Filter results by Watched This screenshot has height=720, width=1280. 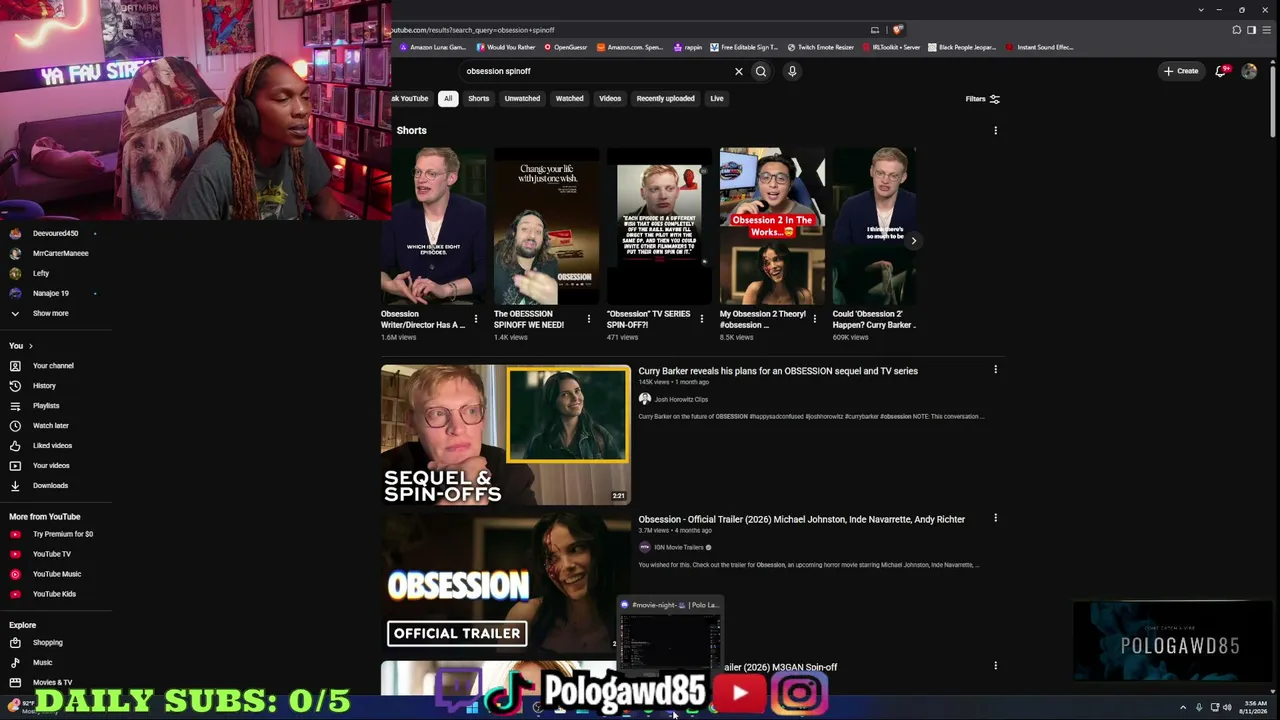pos(569,99)
